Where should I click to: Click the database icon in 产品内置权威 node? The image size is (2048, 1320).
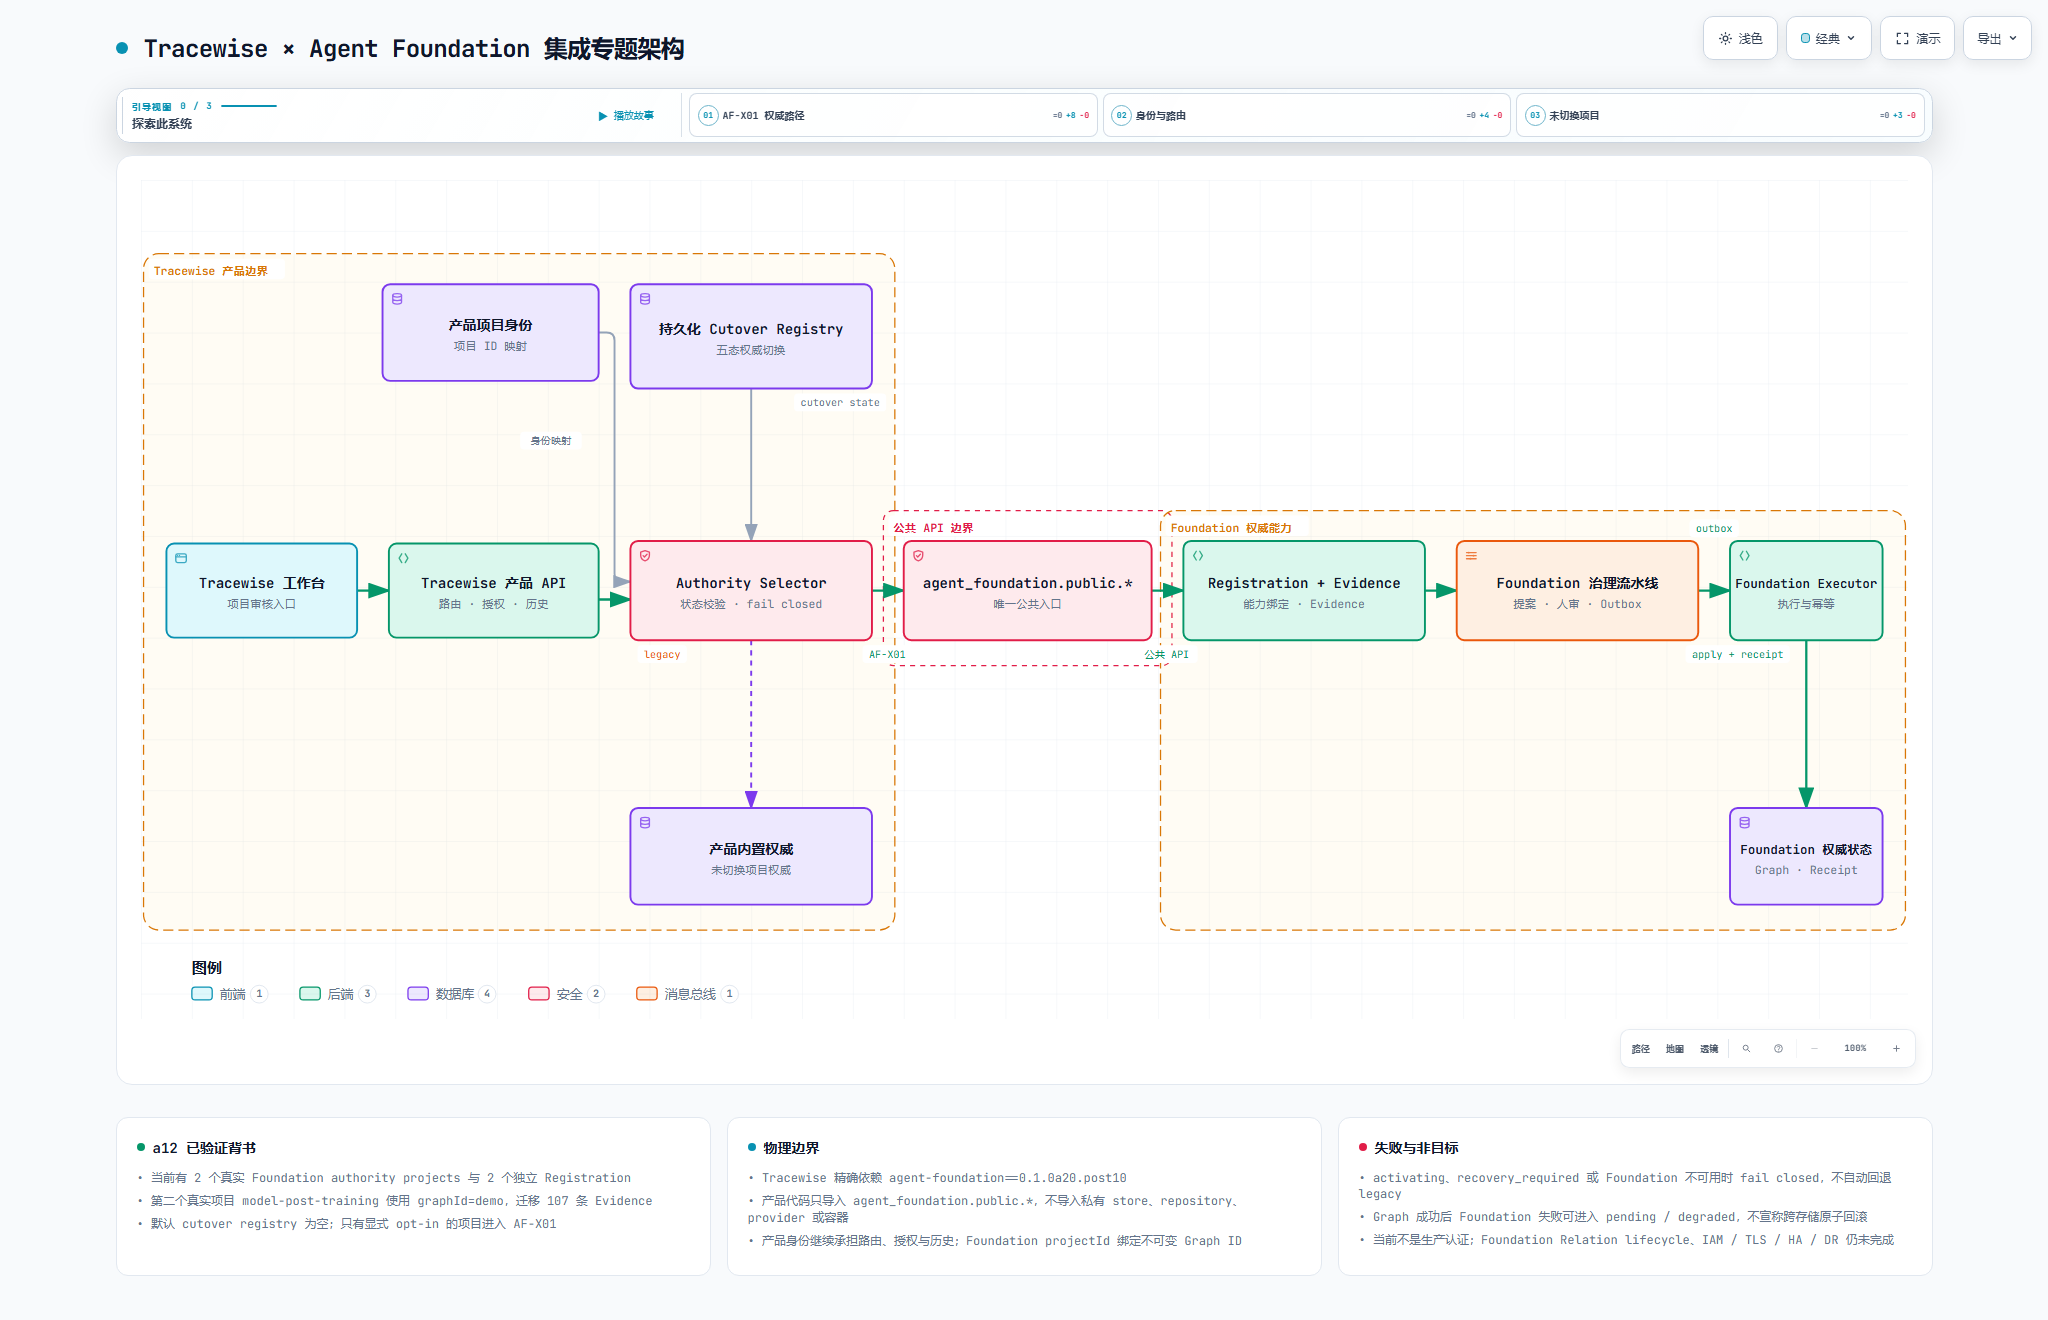tap(645, 823)
